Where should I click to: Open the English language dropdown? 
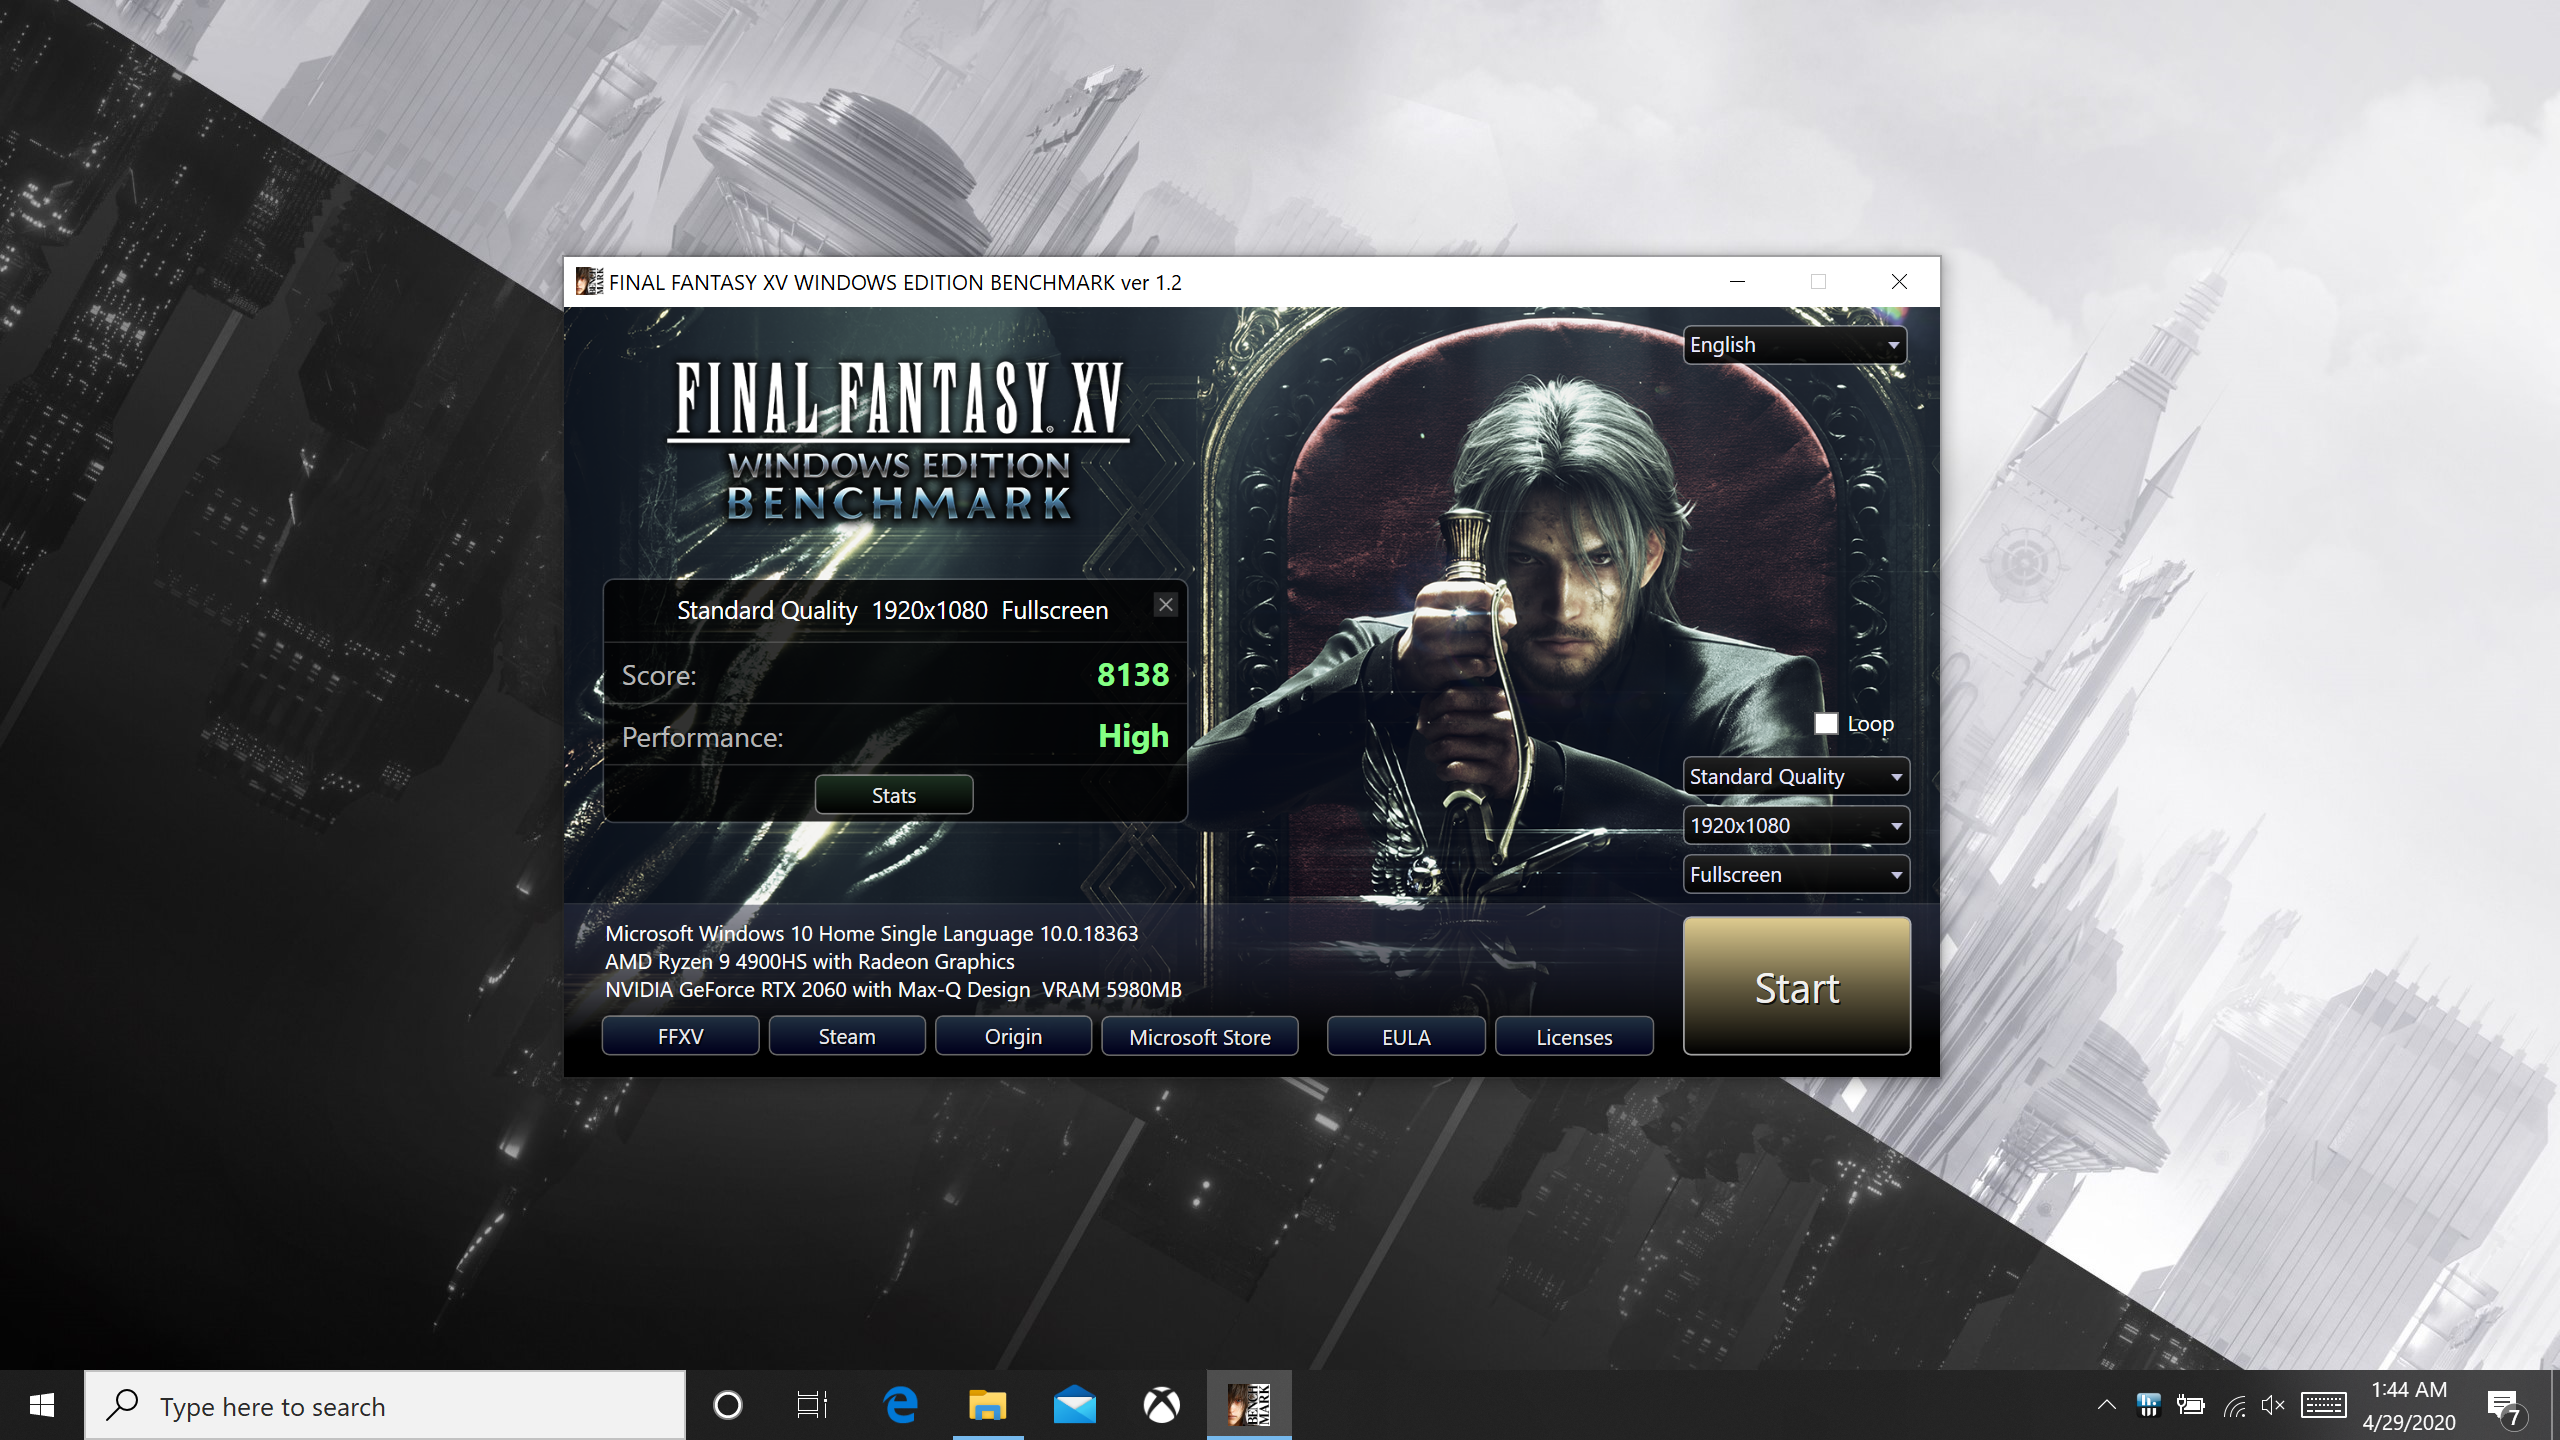[x=1795, y=345]
